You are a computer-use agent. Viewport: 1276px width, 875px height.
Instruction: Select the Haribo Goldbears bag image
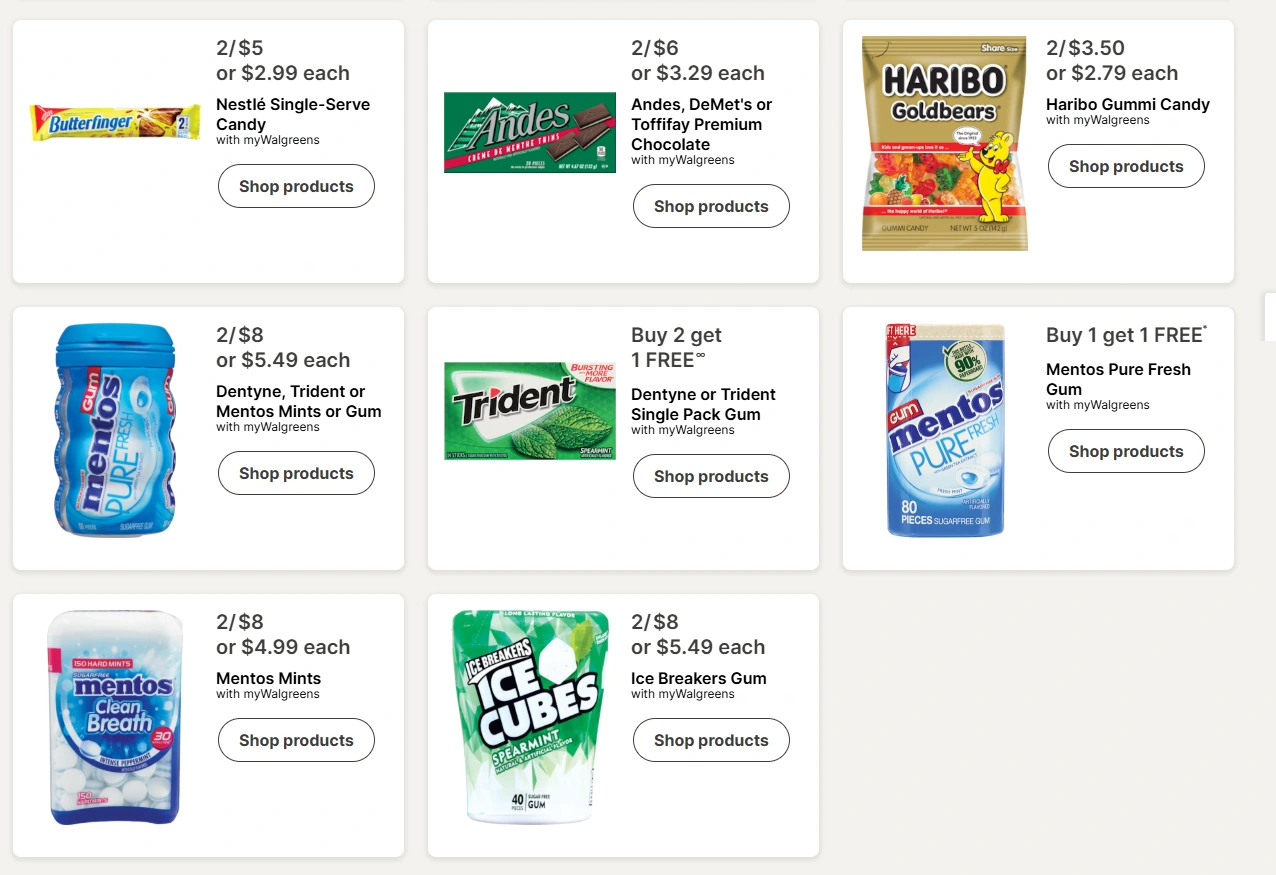tap(945, 143)
